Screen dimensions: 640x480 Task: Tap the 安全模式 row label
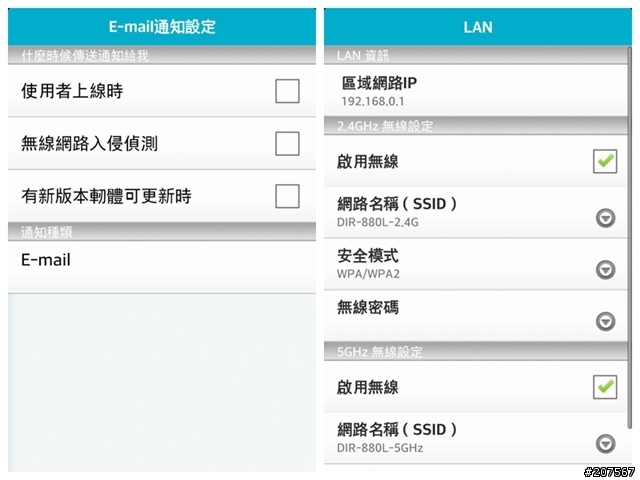[367, 256]
